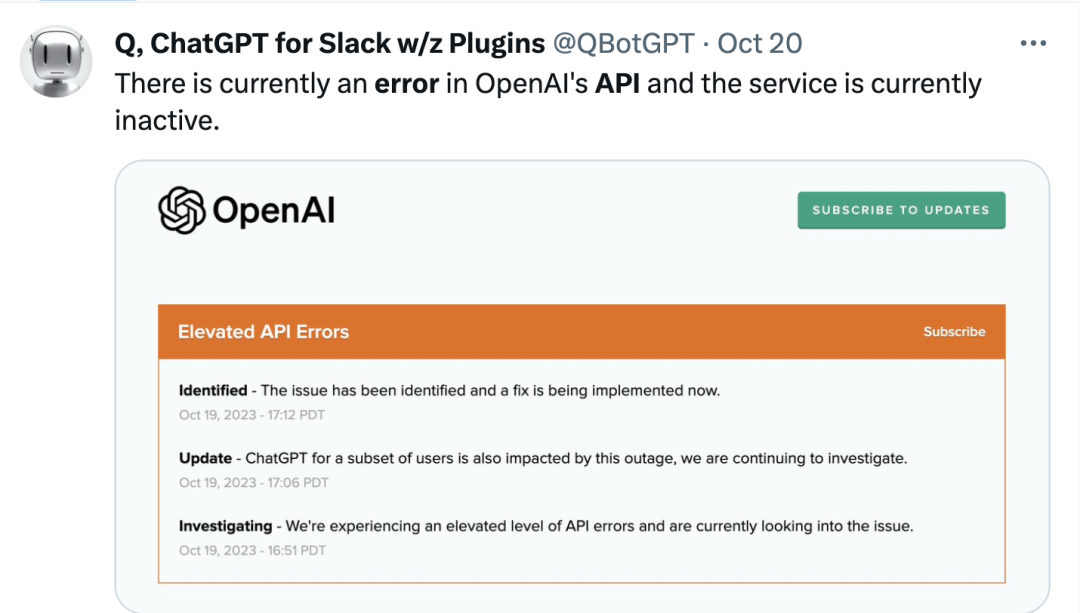Open the embedded OpenAI status image card
The width and height of the screenshot is (1080, 613).
point(582,386)
